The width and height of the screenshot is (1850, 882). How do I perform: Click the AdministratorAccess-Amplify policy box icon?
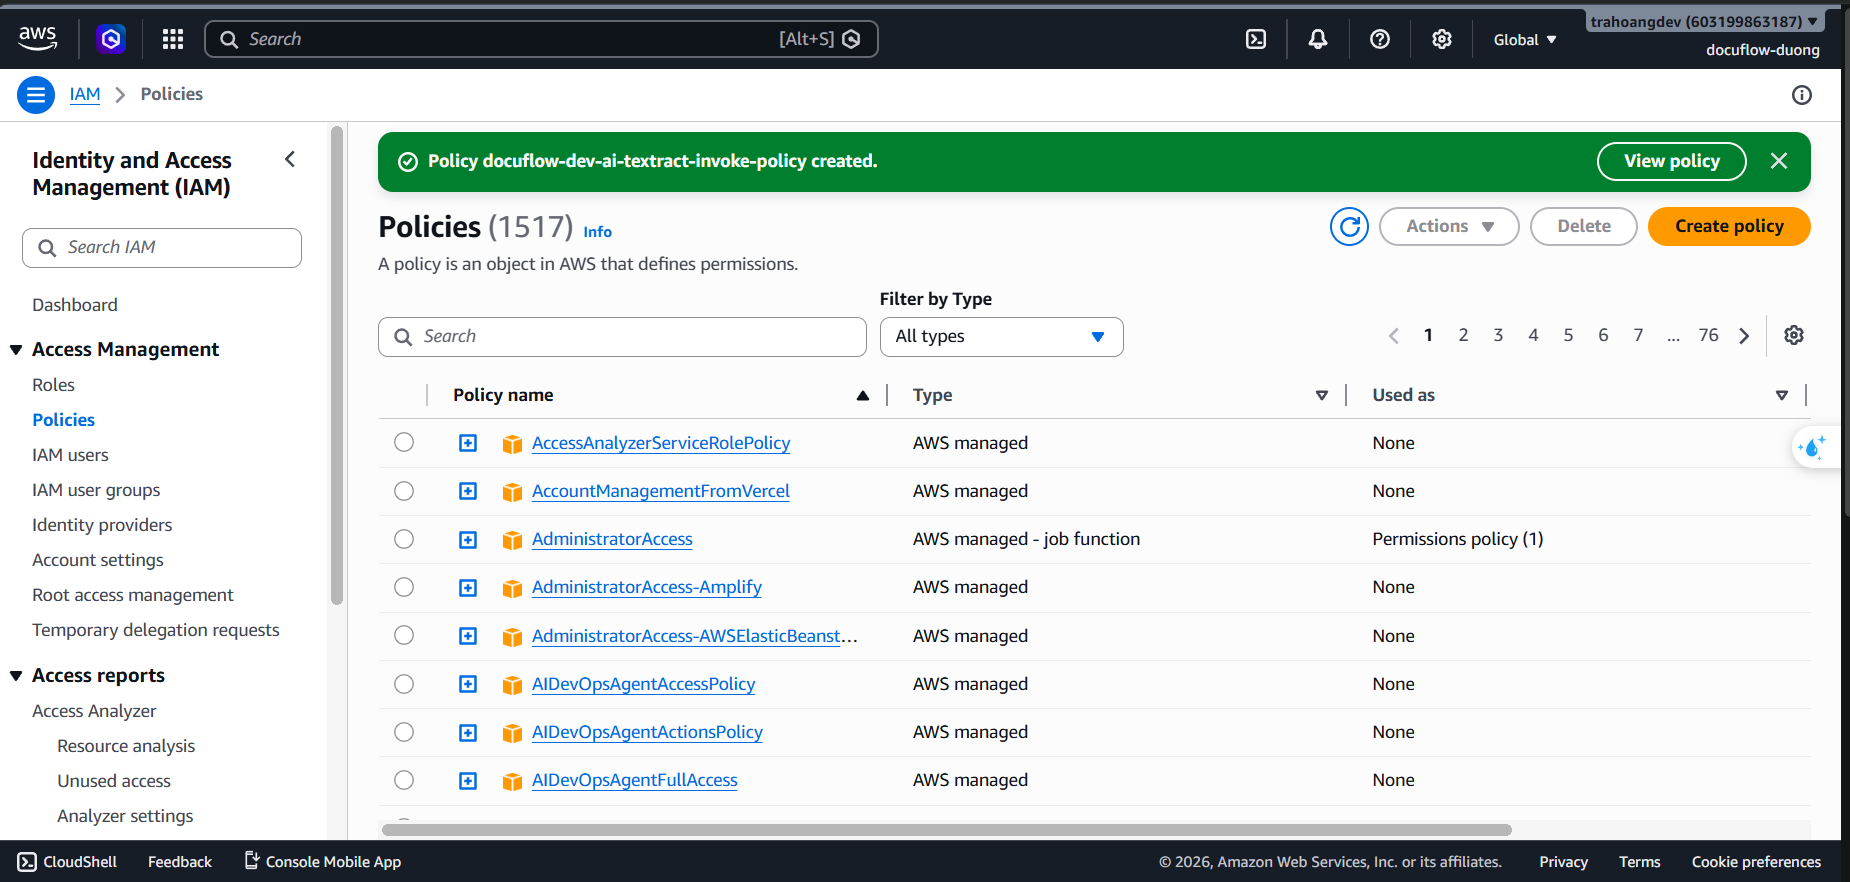point(512,588)
